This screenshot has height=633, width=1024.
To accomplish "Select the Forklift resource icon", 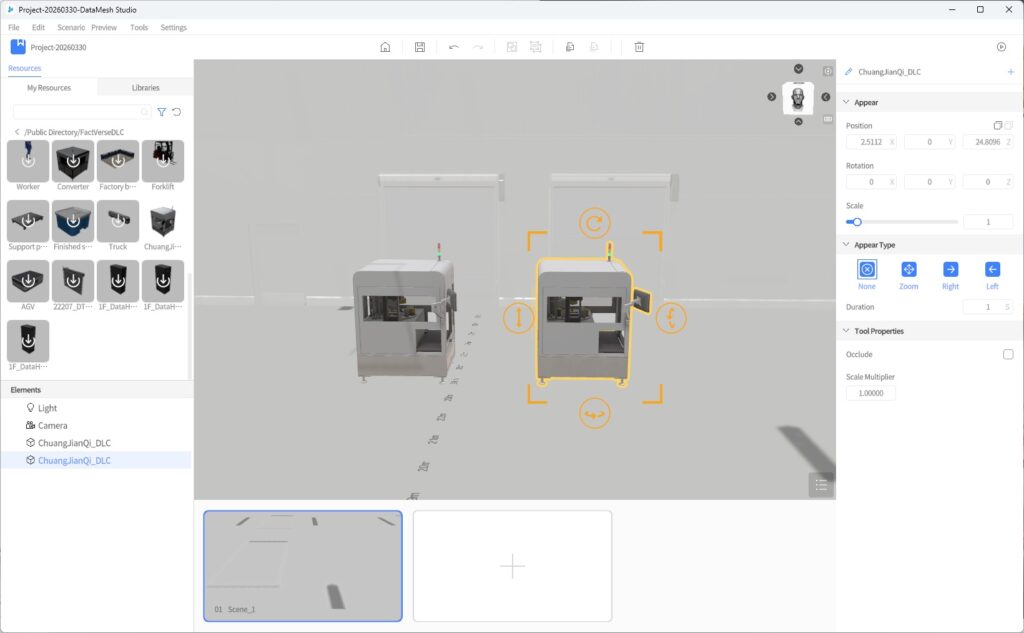I will tap(162, 160).
